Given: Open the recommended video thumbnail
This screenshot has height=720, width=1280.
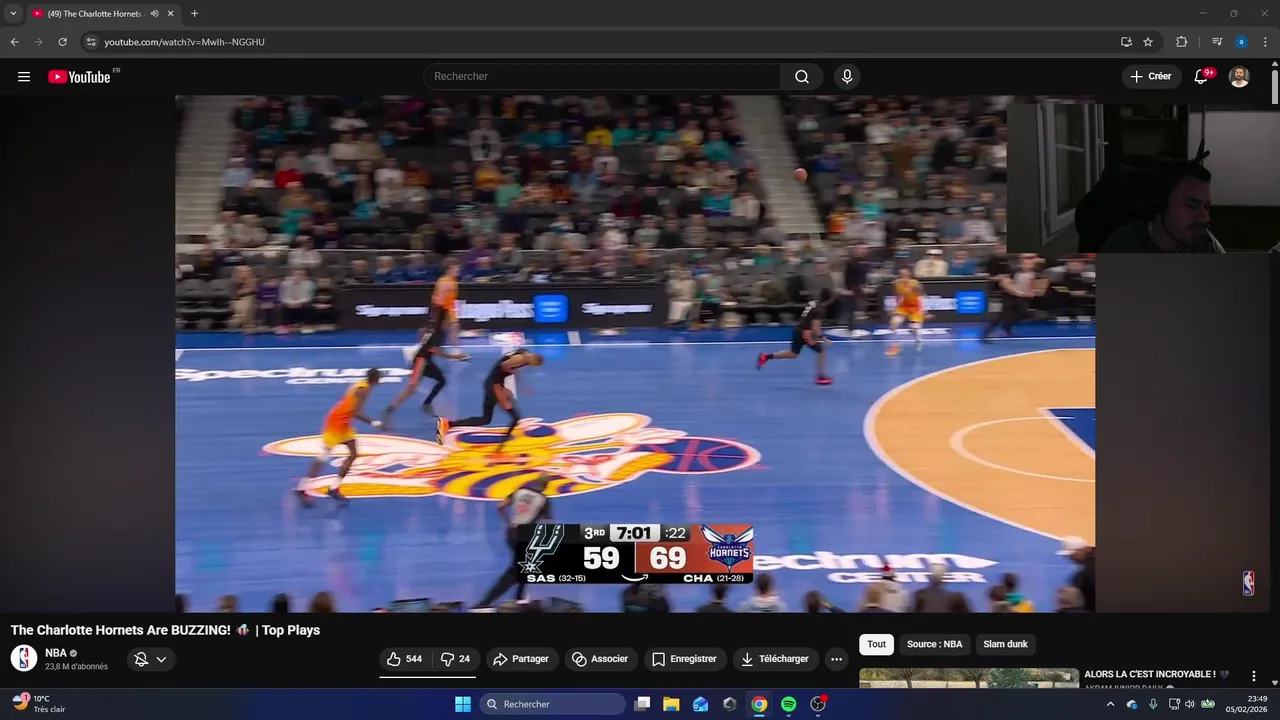Looking at the screenshot, I should point(969,678).
